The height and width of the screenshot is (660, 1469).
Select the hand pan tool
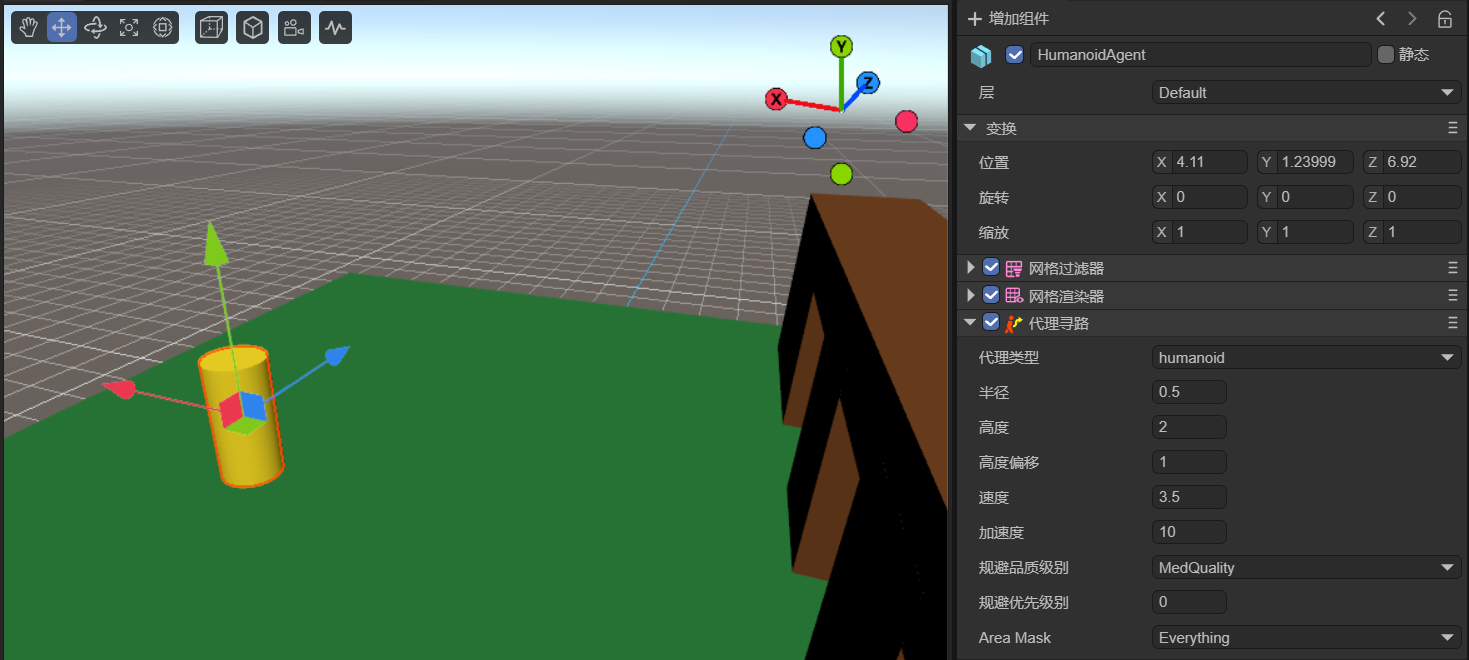click(x=29, y=28)
